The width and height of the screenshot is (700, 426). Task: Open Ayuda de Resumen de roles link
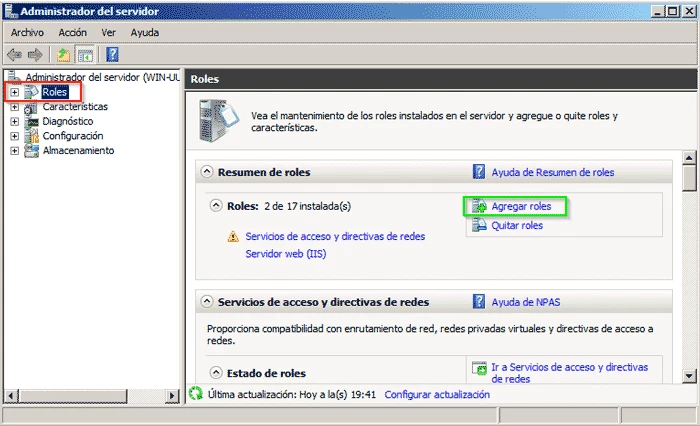coord(553,172)
